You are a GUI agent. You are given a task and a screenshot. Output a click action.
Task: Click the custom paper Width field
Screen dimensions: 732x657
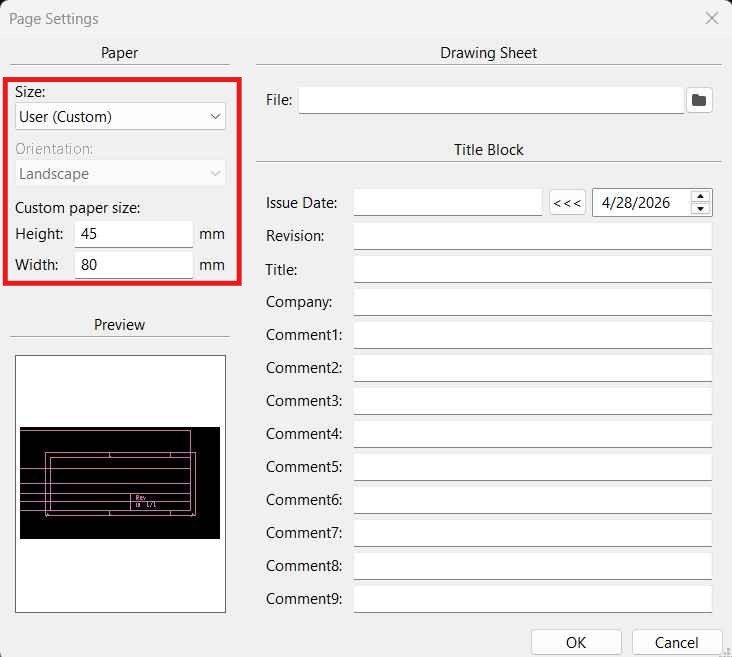tap(134, 265)
